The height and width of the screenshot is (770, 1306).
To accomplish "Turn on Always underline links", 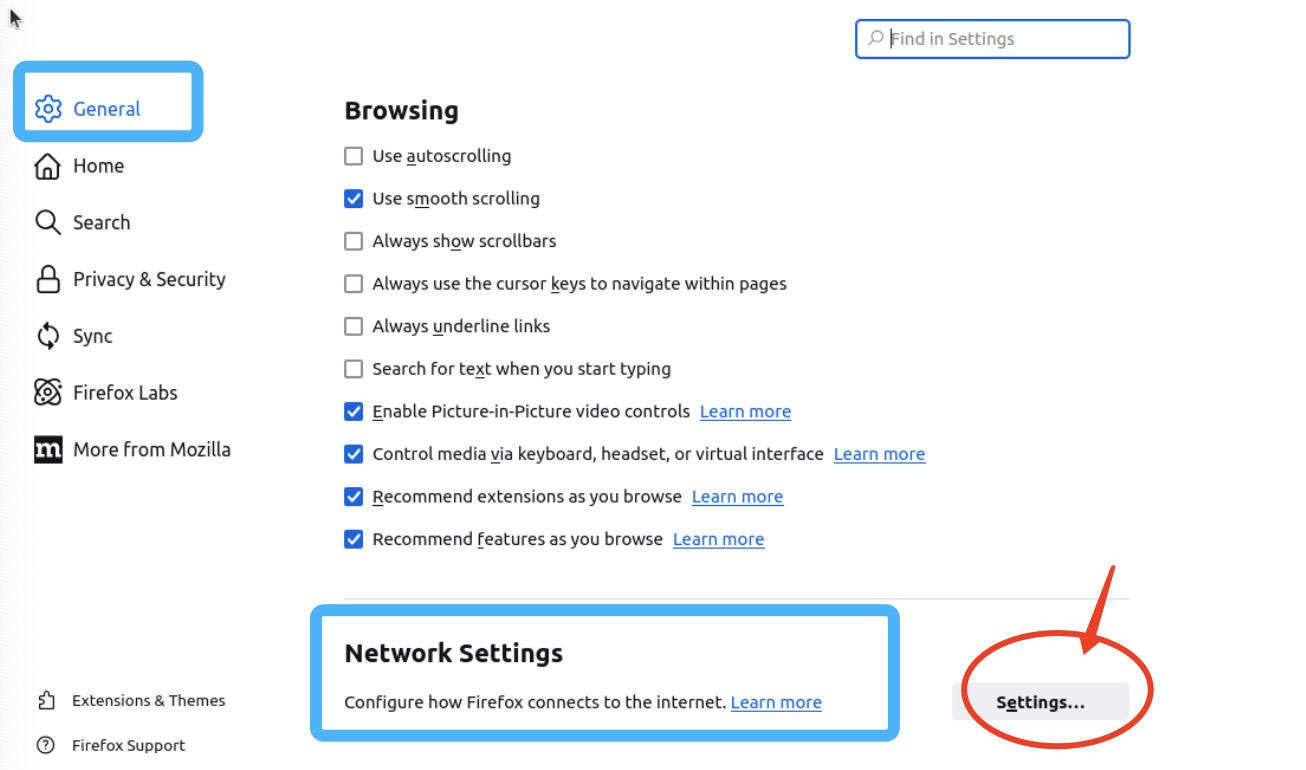I will pos(353,326).
